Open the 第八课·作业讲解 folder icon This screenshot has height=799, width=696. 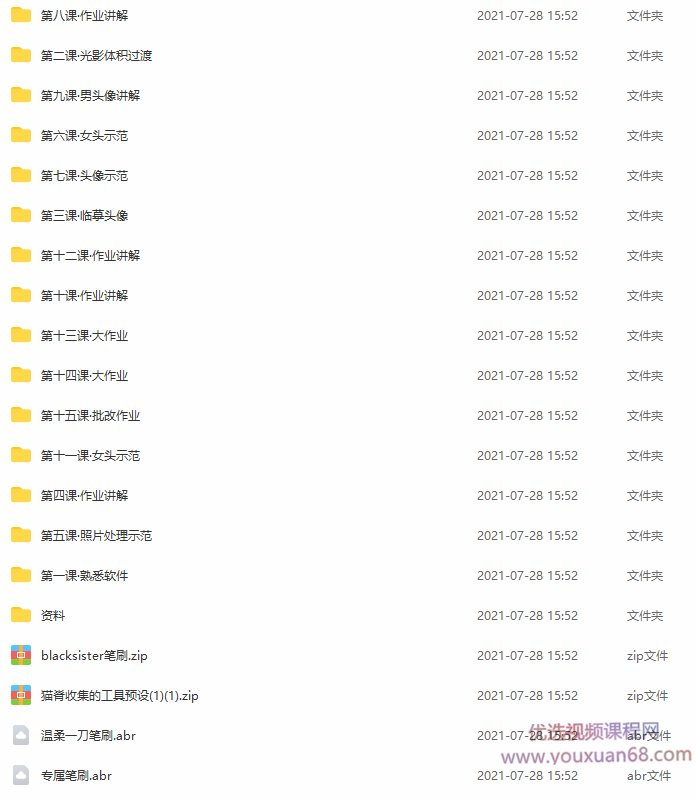coord(21,15)
